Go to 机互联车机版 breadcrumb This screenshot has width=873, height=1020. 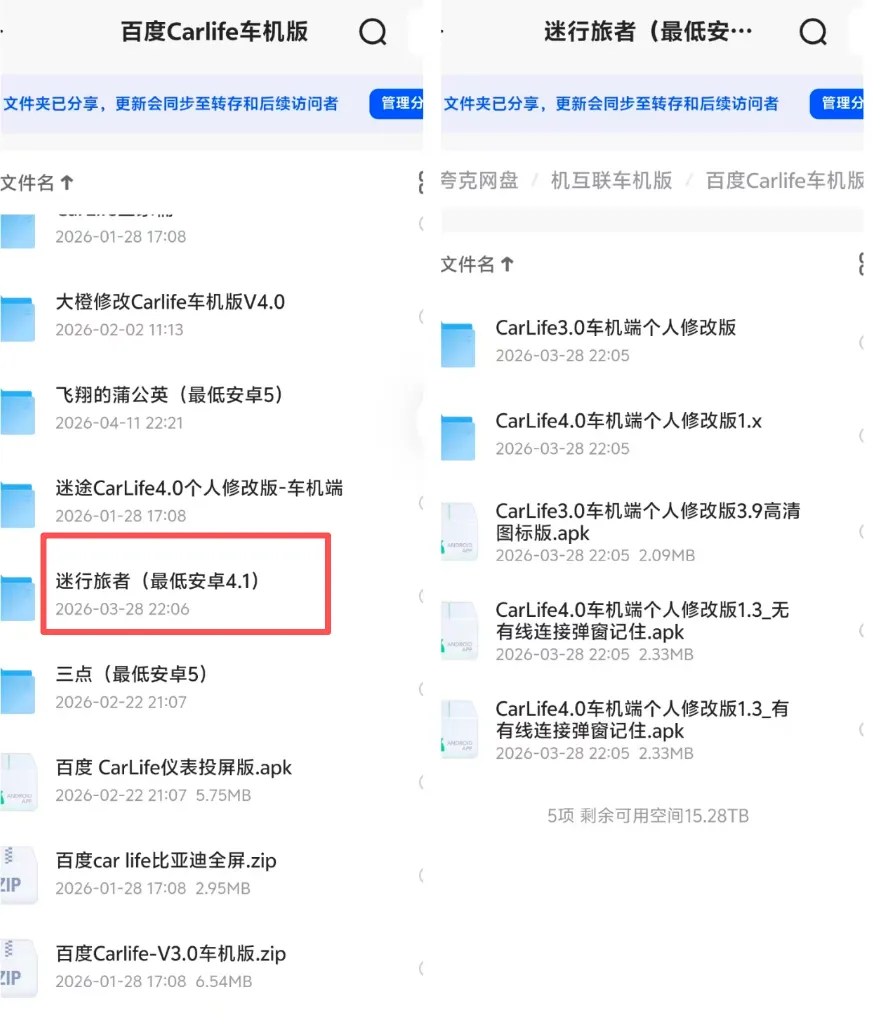tap(611, 180)
